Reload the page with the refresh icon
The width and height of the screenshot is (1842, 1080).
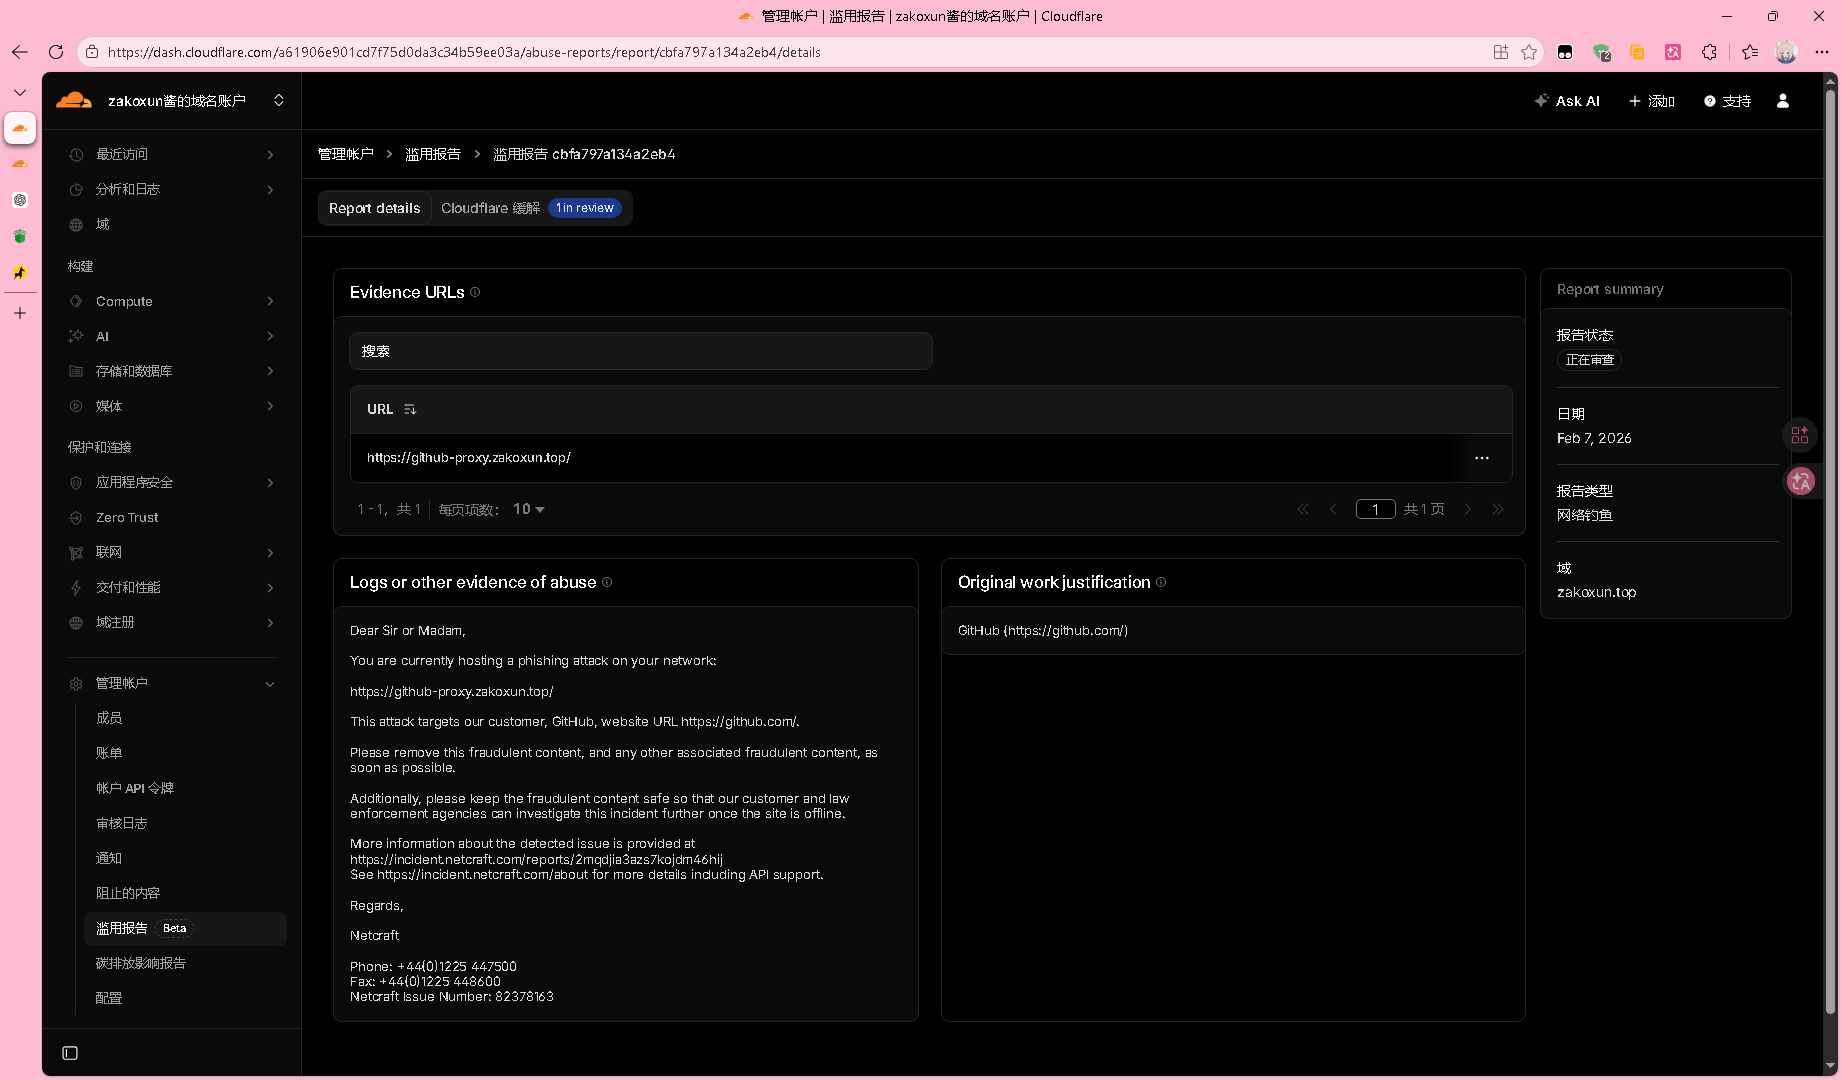56,52
